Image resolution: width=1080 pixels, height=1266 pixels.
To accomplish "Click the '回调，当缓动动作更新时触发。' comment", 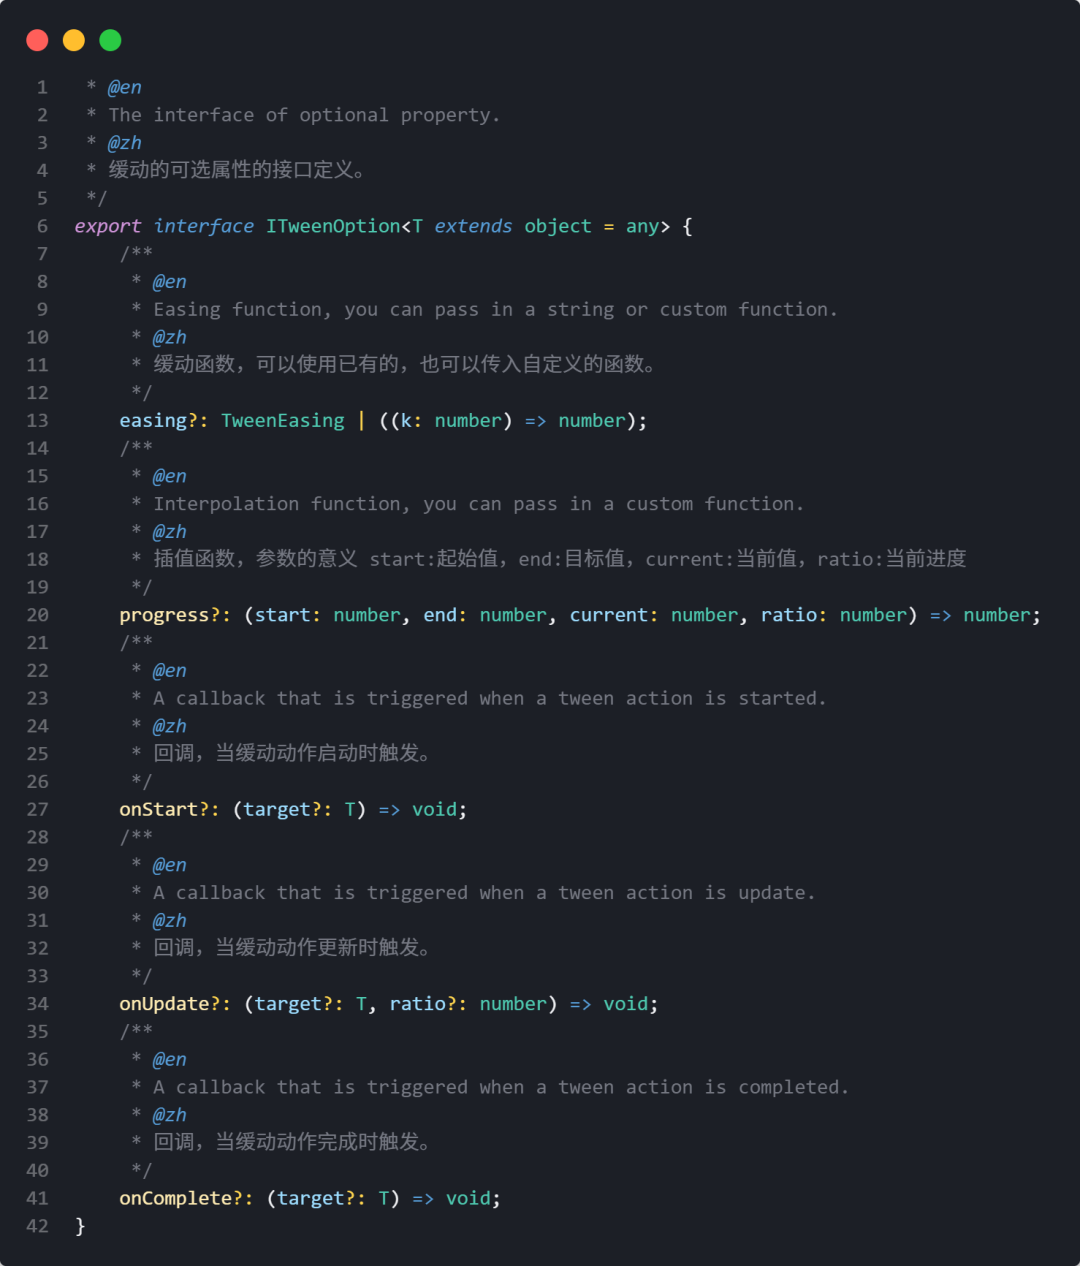I will tap(292, 947).
